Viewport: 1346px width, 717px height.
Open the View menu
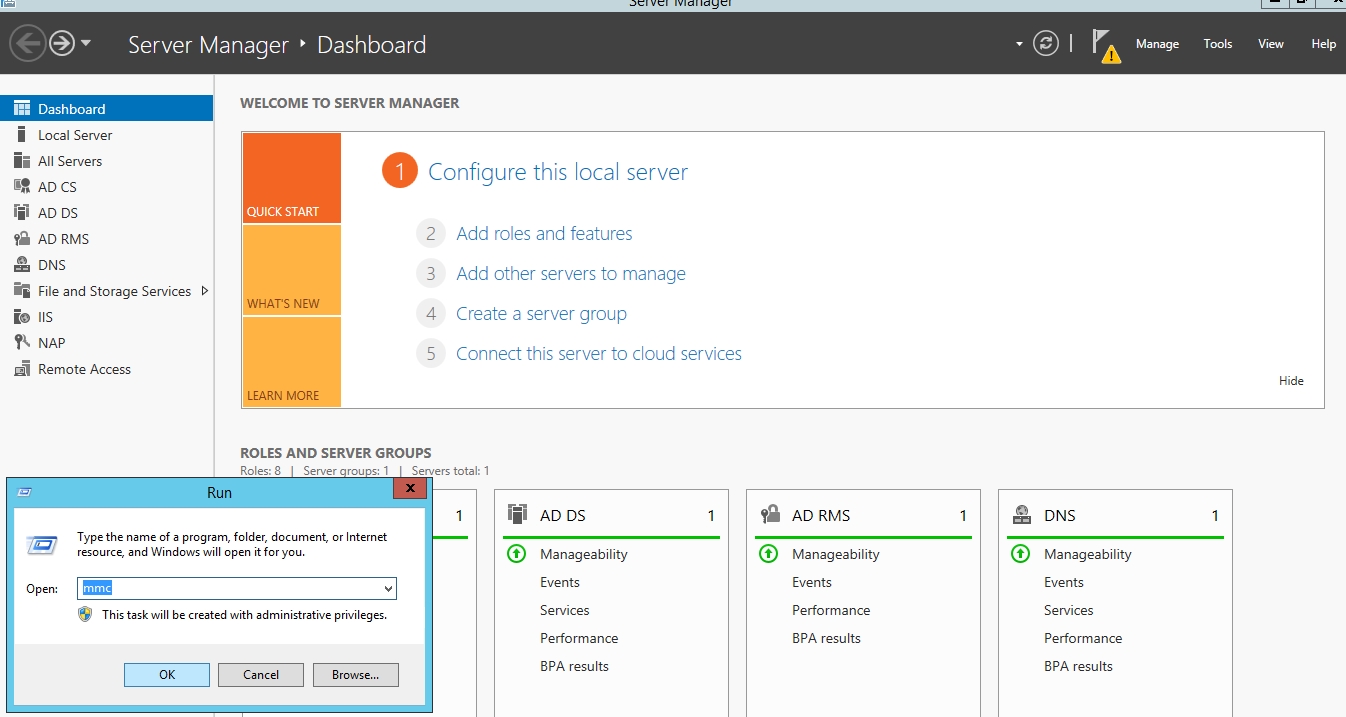(1271, 44)
